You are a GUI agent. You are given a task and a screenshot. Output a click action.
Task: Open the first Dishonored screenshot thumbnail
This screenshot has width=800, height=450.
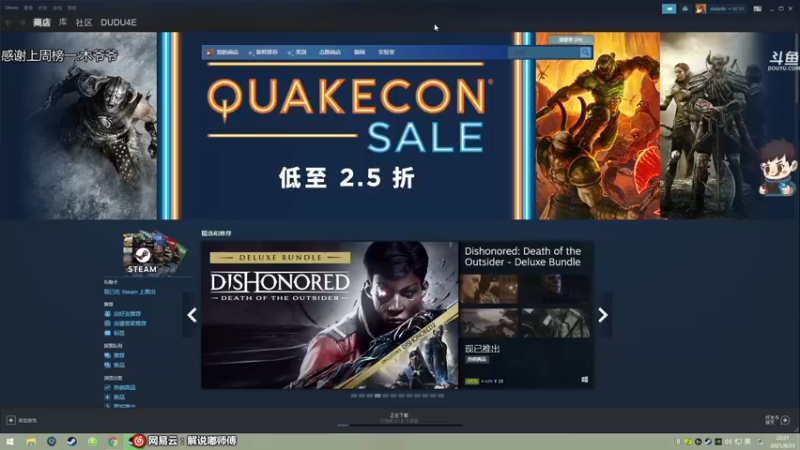489,289
